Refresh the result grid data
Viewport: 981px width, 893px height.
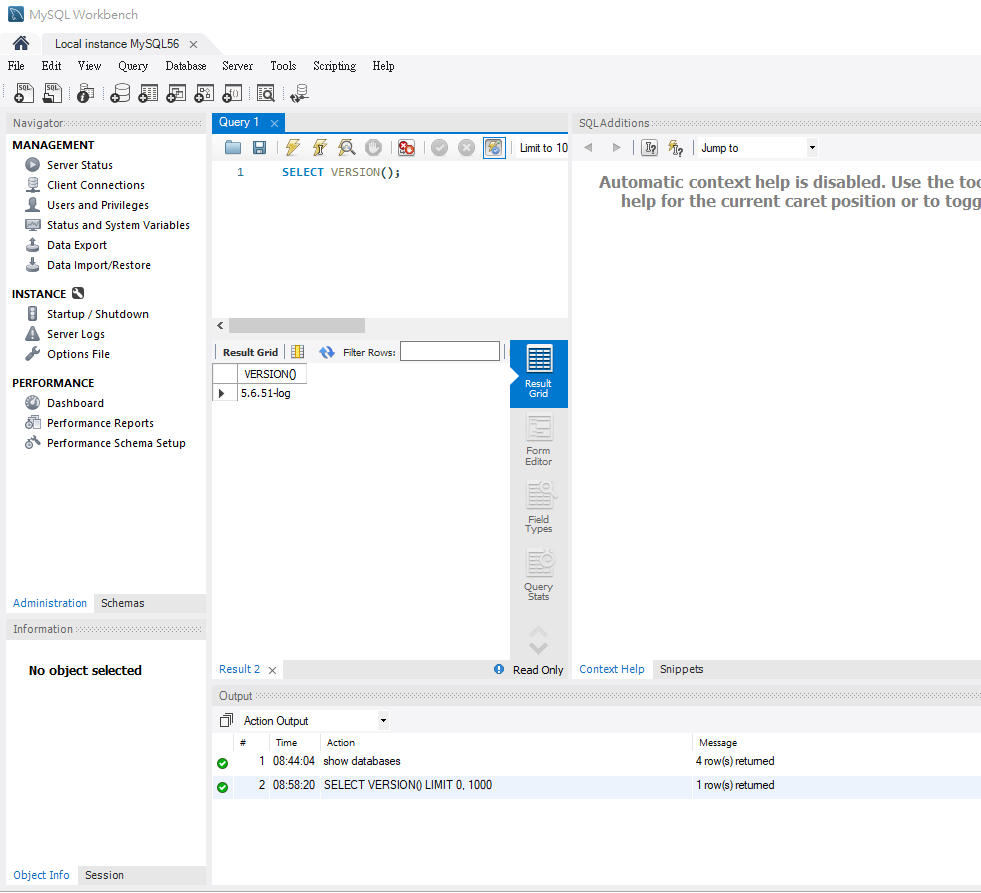(x=327, y=352)
